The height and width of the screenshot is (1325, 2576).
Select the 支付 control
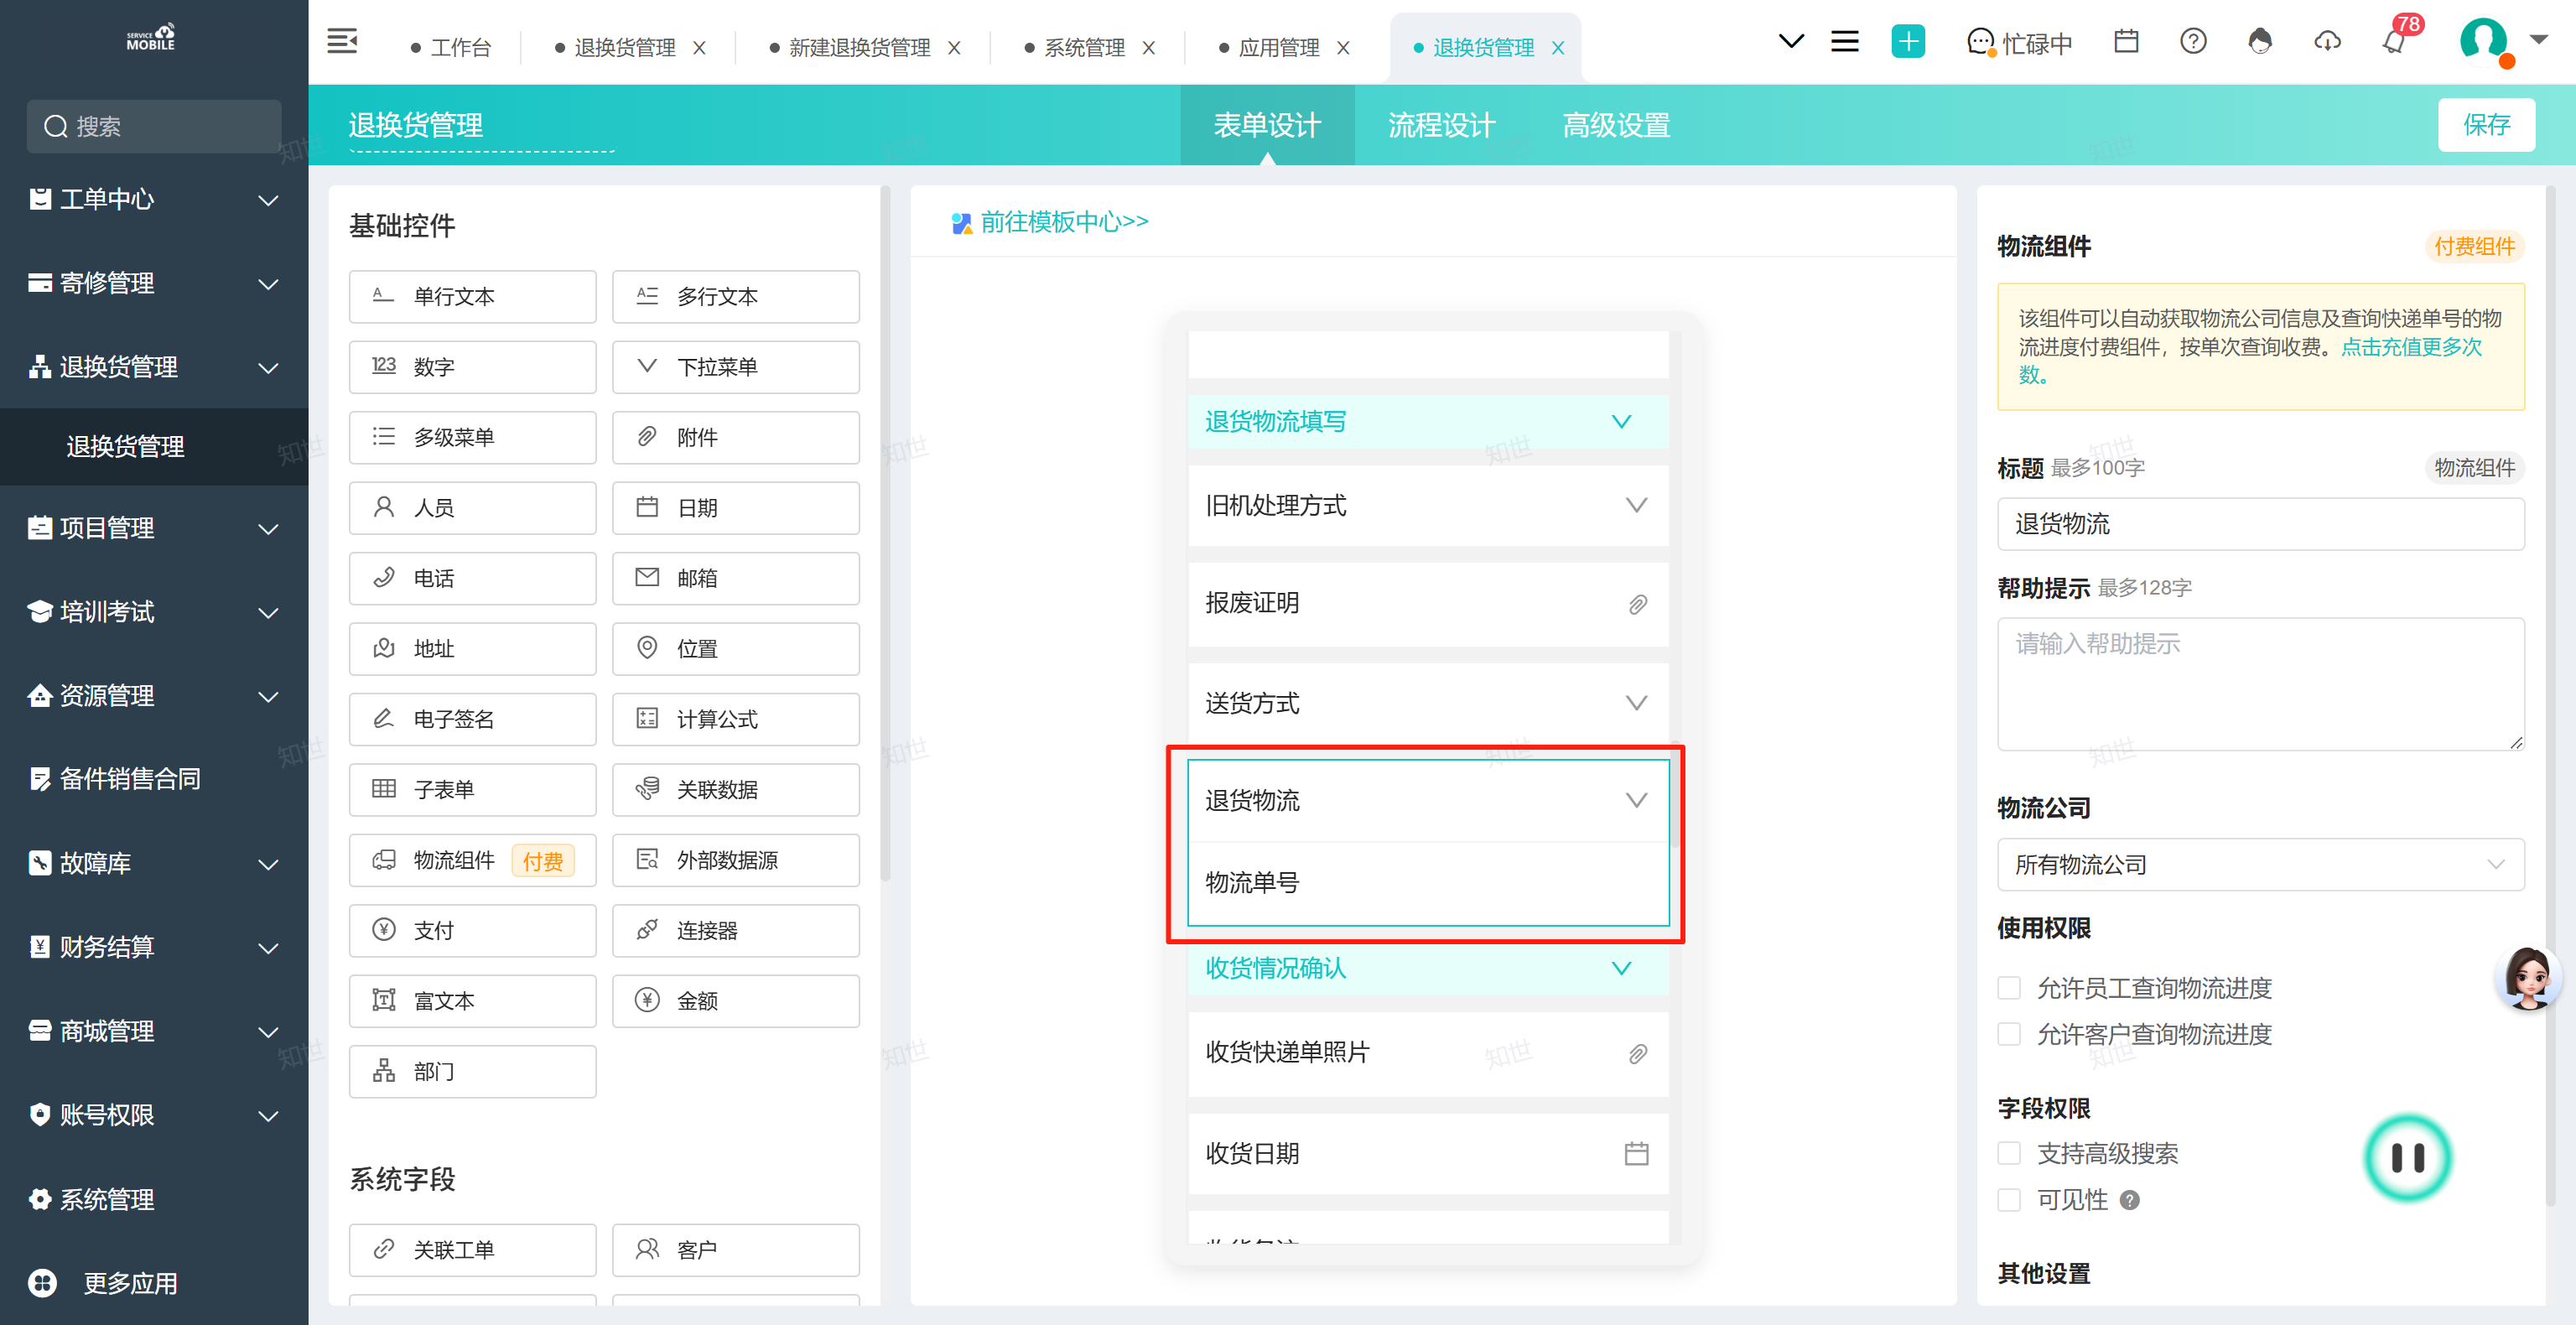click(472, 930)
